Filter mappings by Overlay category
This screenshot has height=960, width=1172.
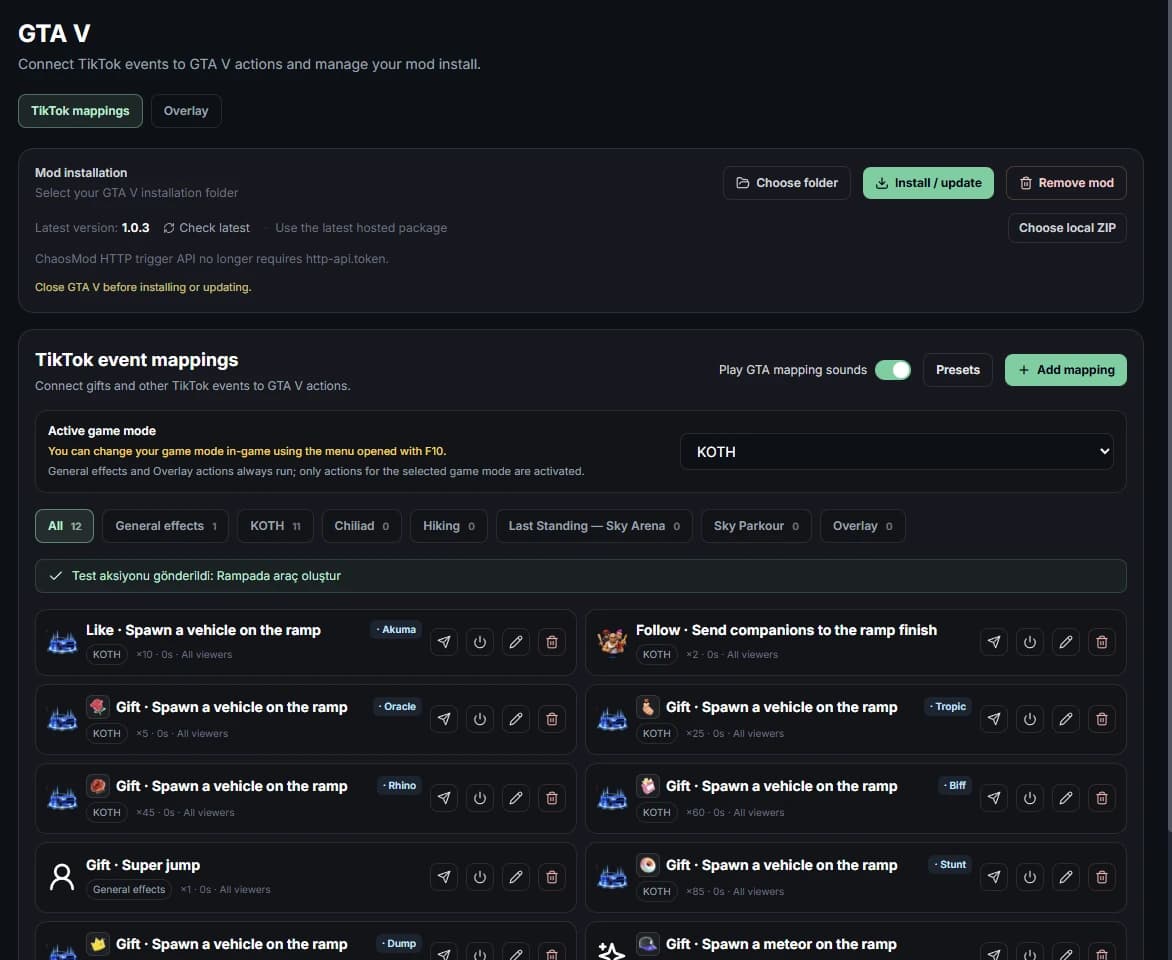(x=863, y=526)
